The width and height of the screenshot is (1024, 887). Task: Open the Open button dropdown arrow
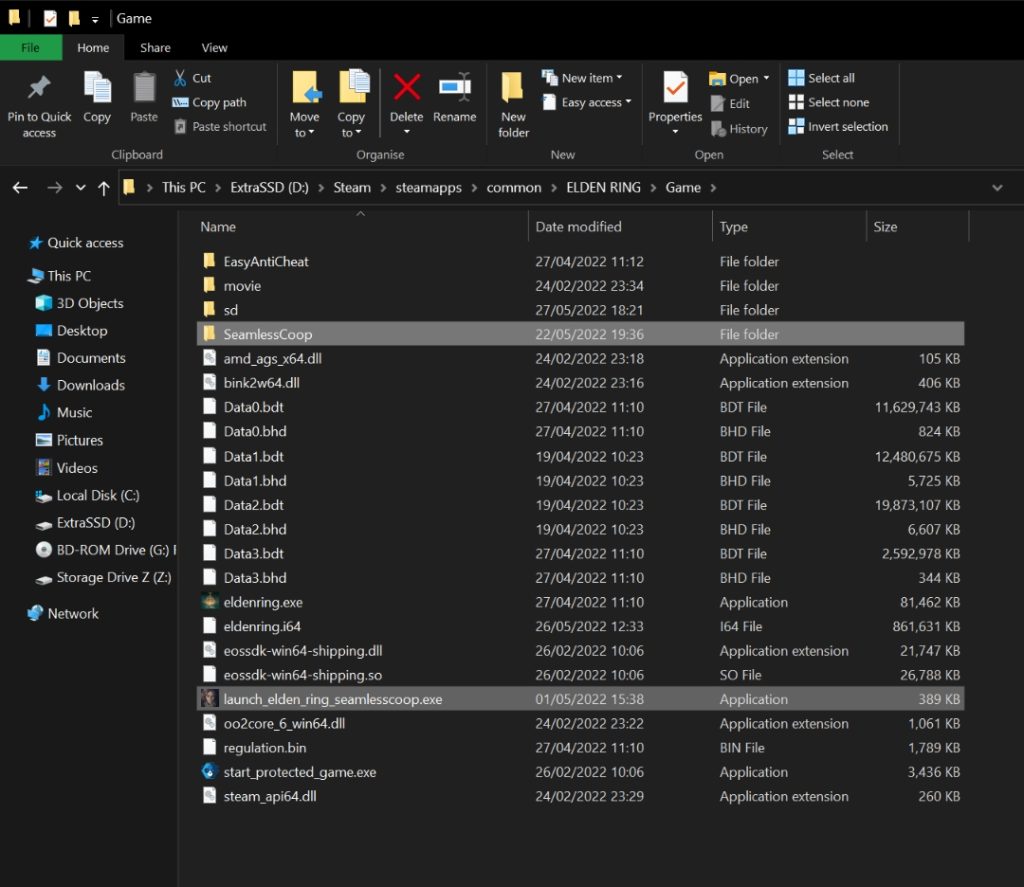[766, 78]
